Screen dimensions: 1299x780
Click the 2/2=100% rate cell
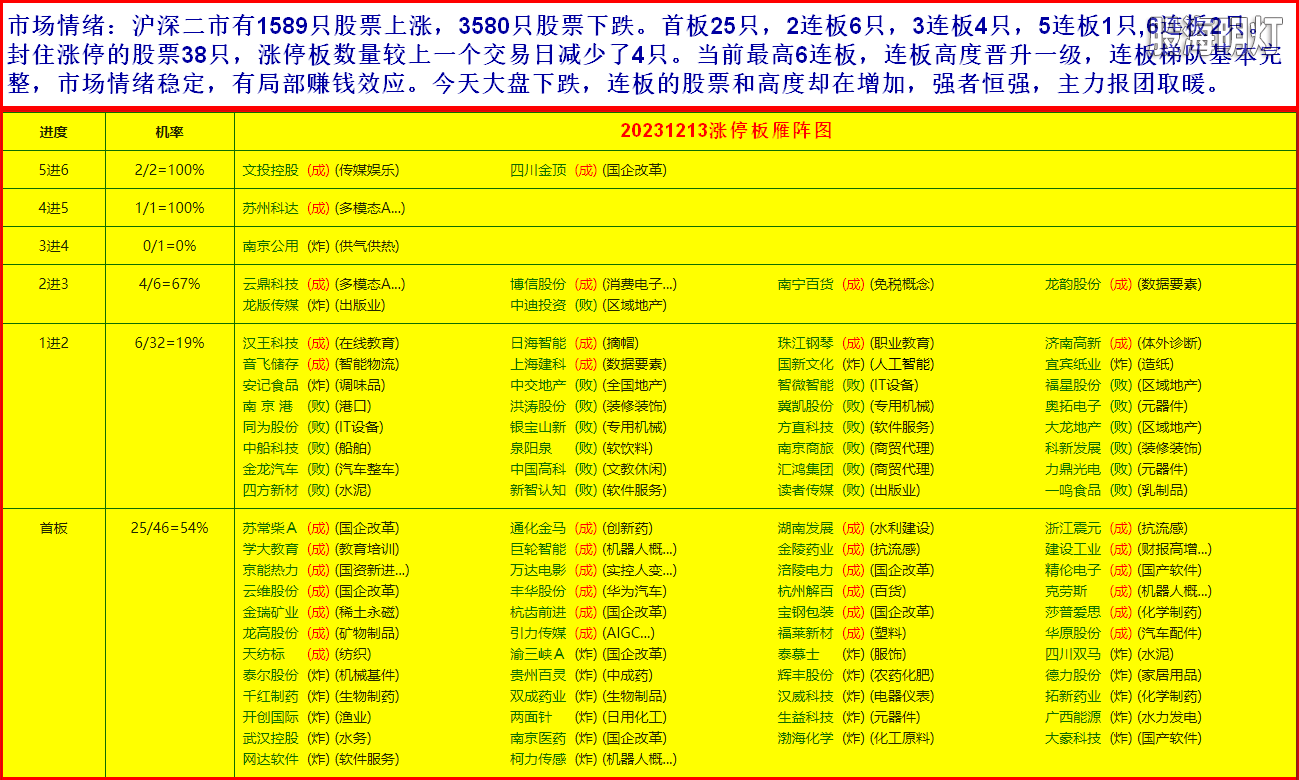click(x=169, y=170)
